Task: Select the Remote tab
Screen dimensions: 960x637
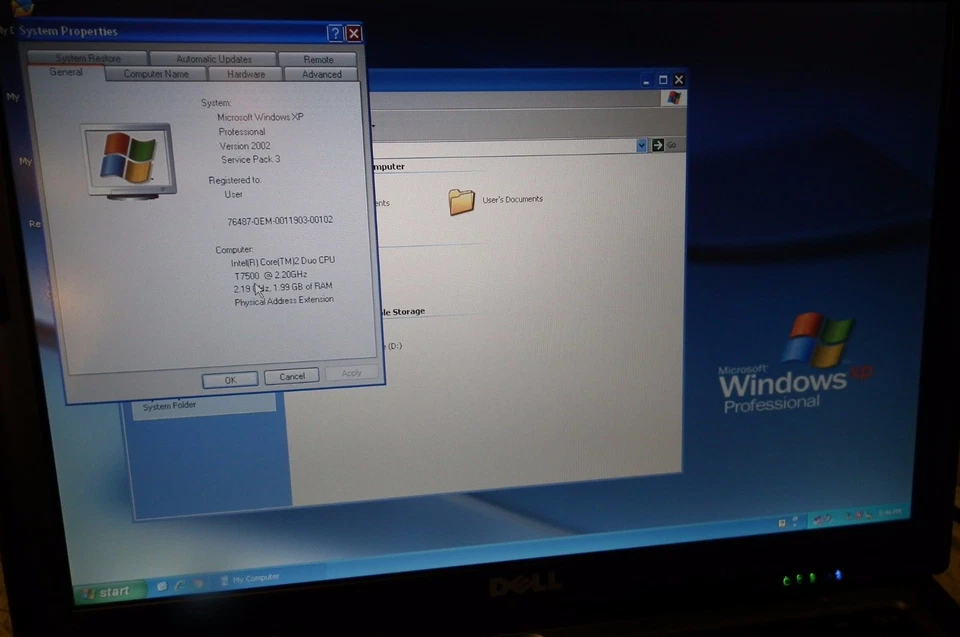Action: click(x=319, y=58)
